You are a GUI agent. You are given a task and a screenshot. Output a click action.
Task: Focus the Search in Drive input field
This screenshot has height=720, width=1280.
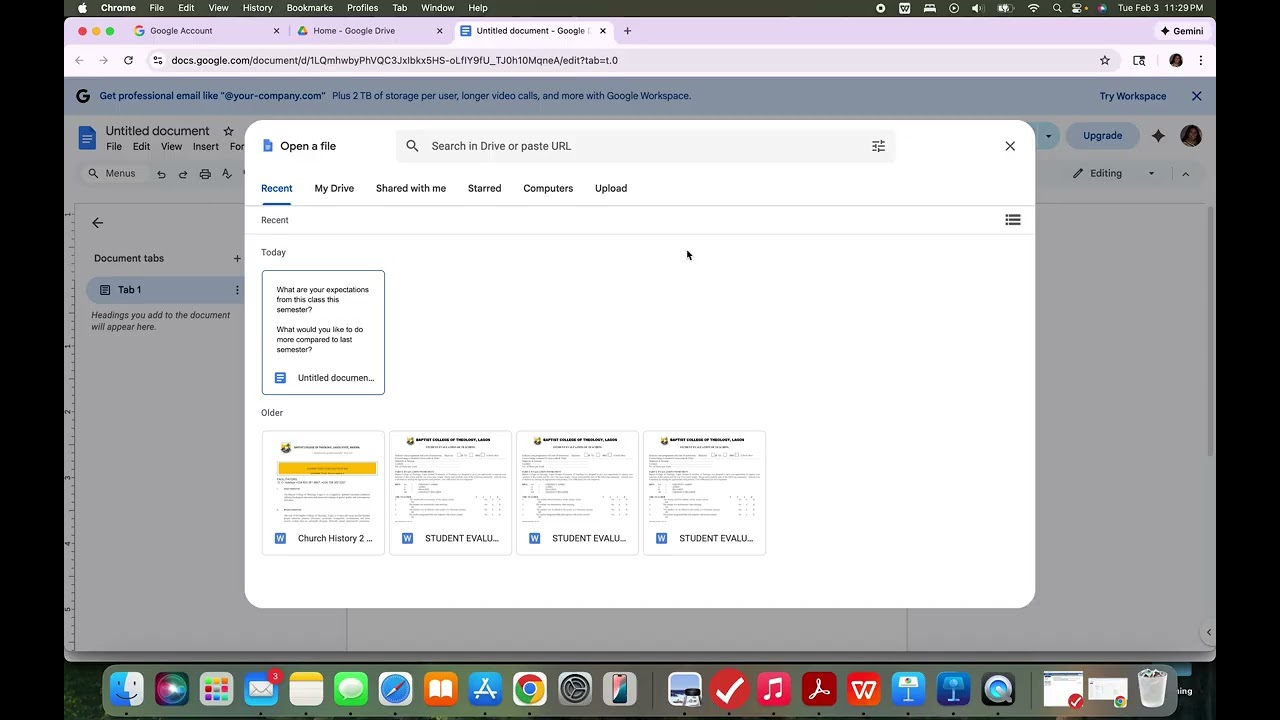[645, 146]
